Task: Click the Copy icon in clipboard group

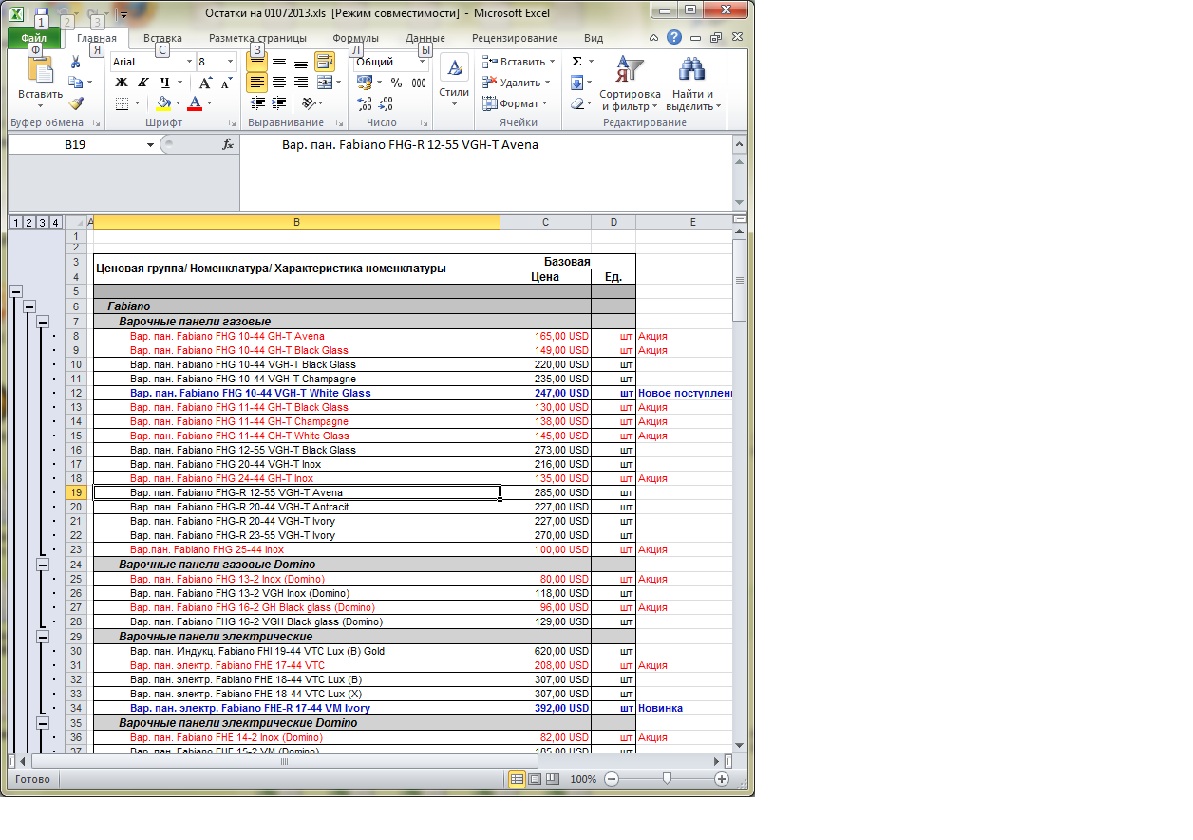Action: (75, 82)
